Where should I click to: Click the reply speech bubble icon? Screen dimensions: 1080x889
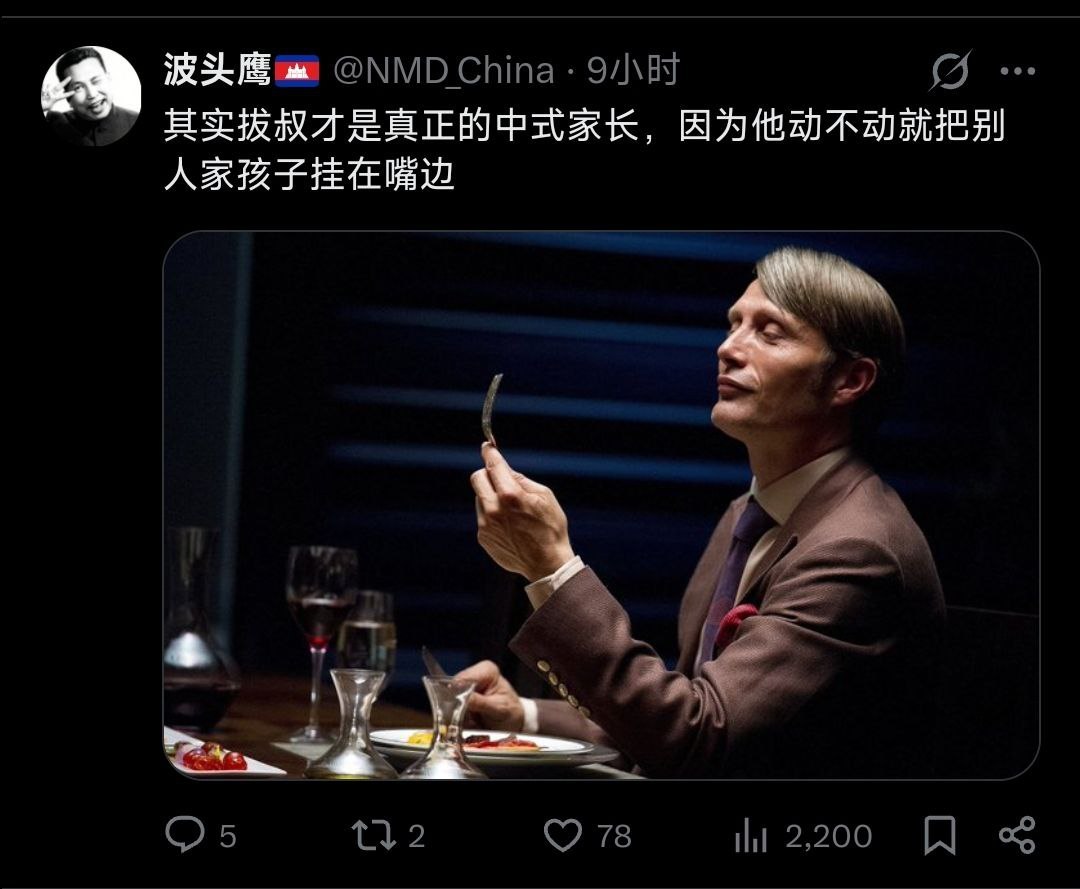(x=185, y=835)
